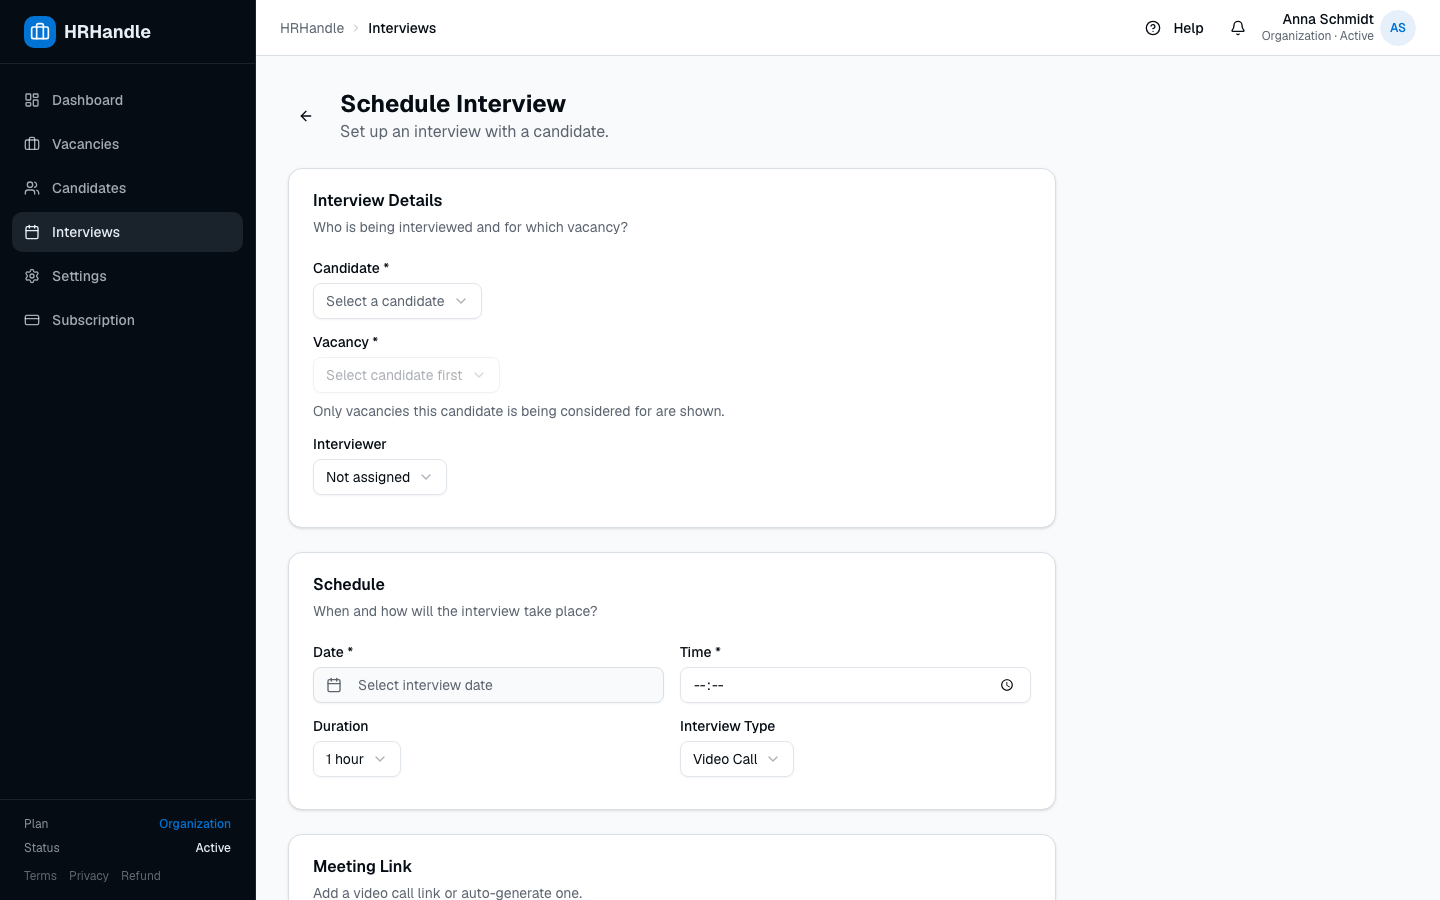Click the Organization plan link in the sidebar footer
This screenshot has height=900, width=1440.
[x=195, y=824]
